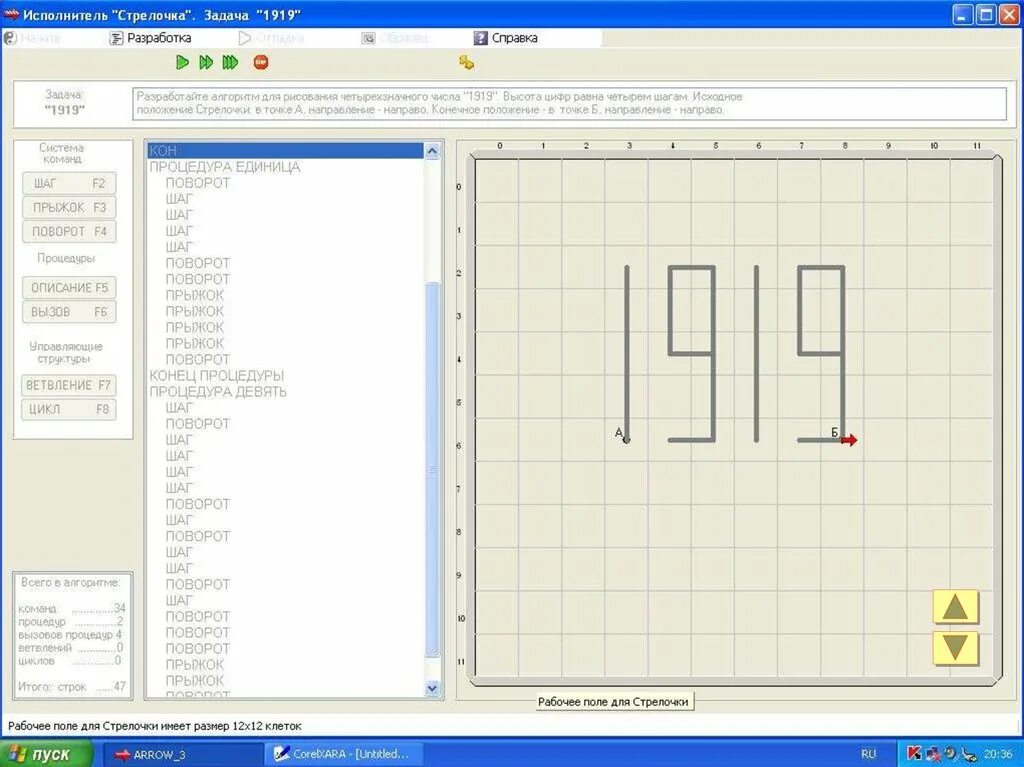Click the вызовов процедур 4 line
The image size is (1024, 767).
[x=71, y=634]
